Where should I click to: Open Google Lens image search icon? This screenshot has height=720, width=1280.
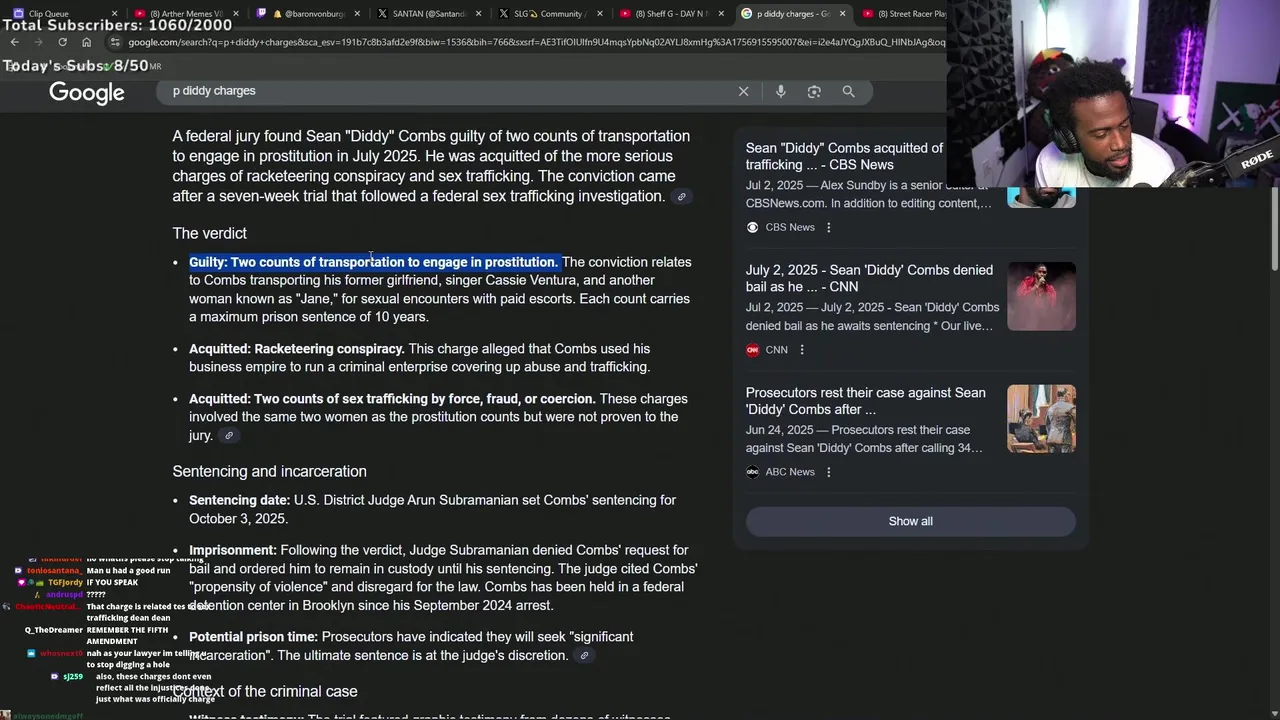pyautogui.click(x=814, y=91)
